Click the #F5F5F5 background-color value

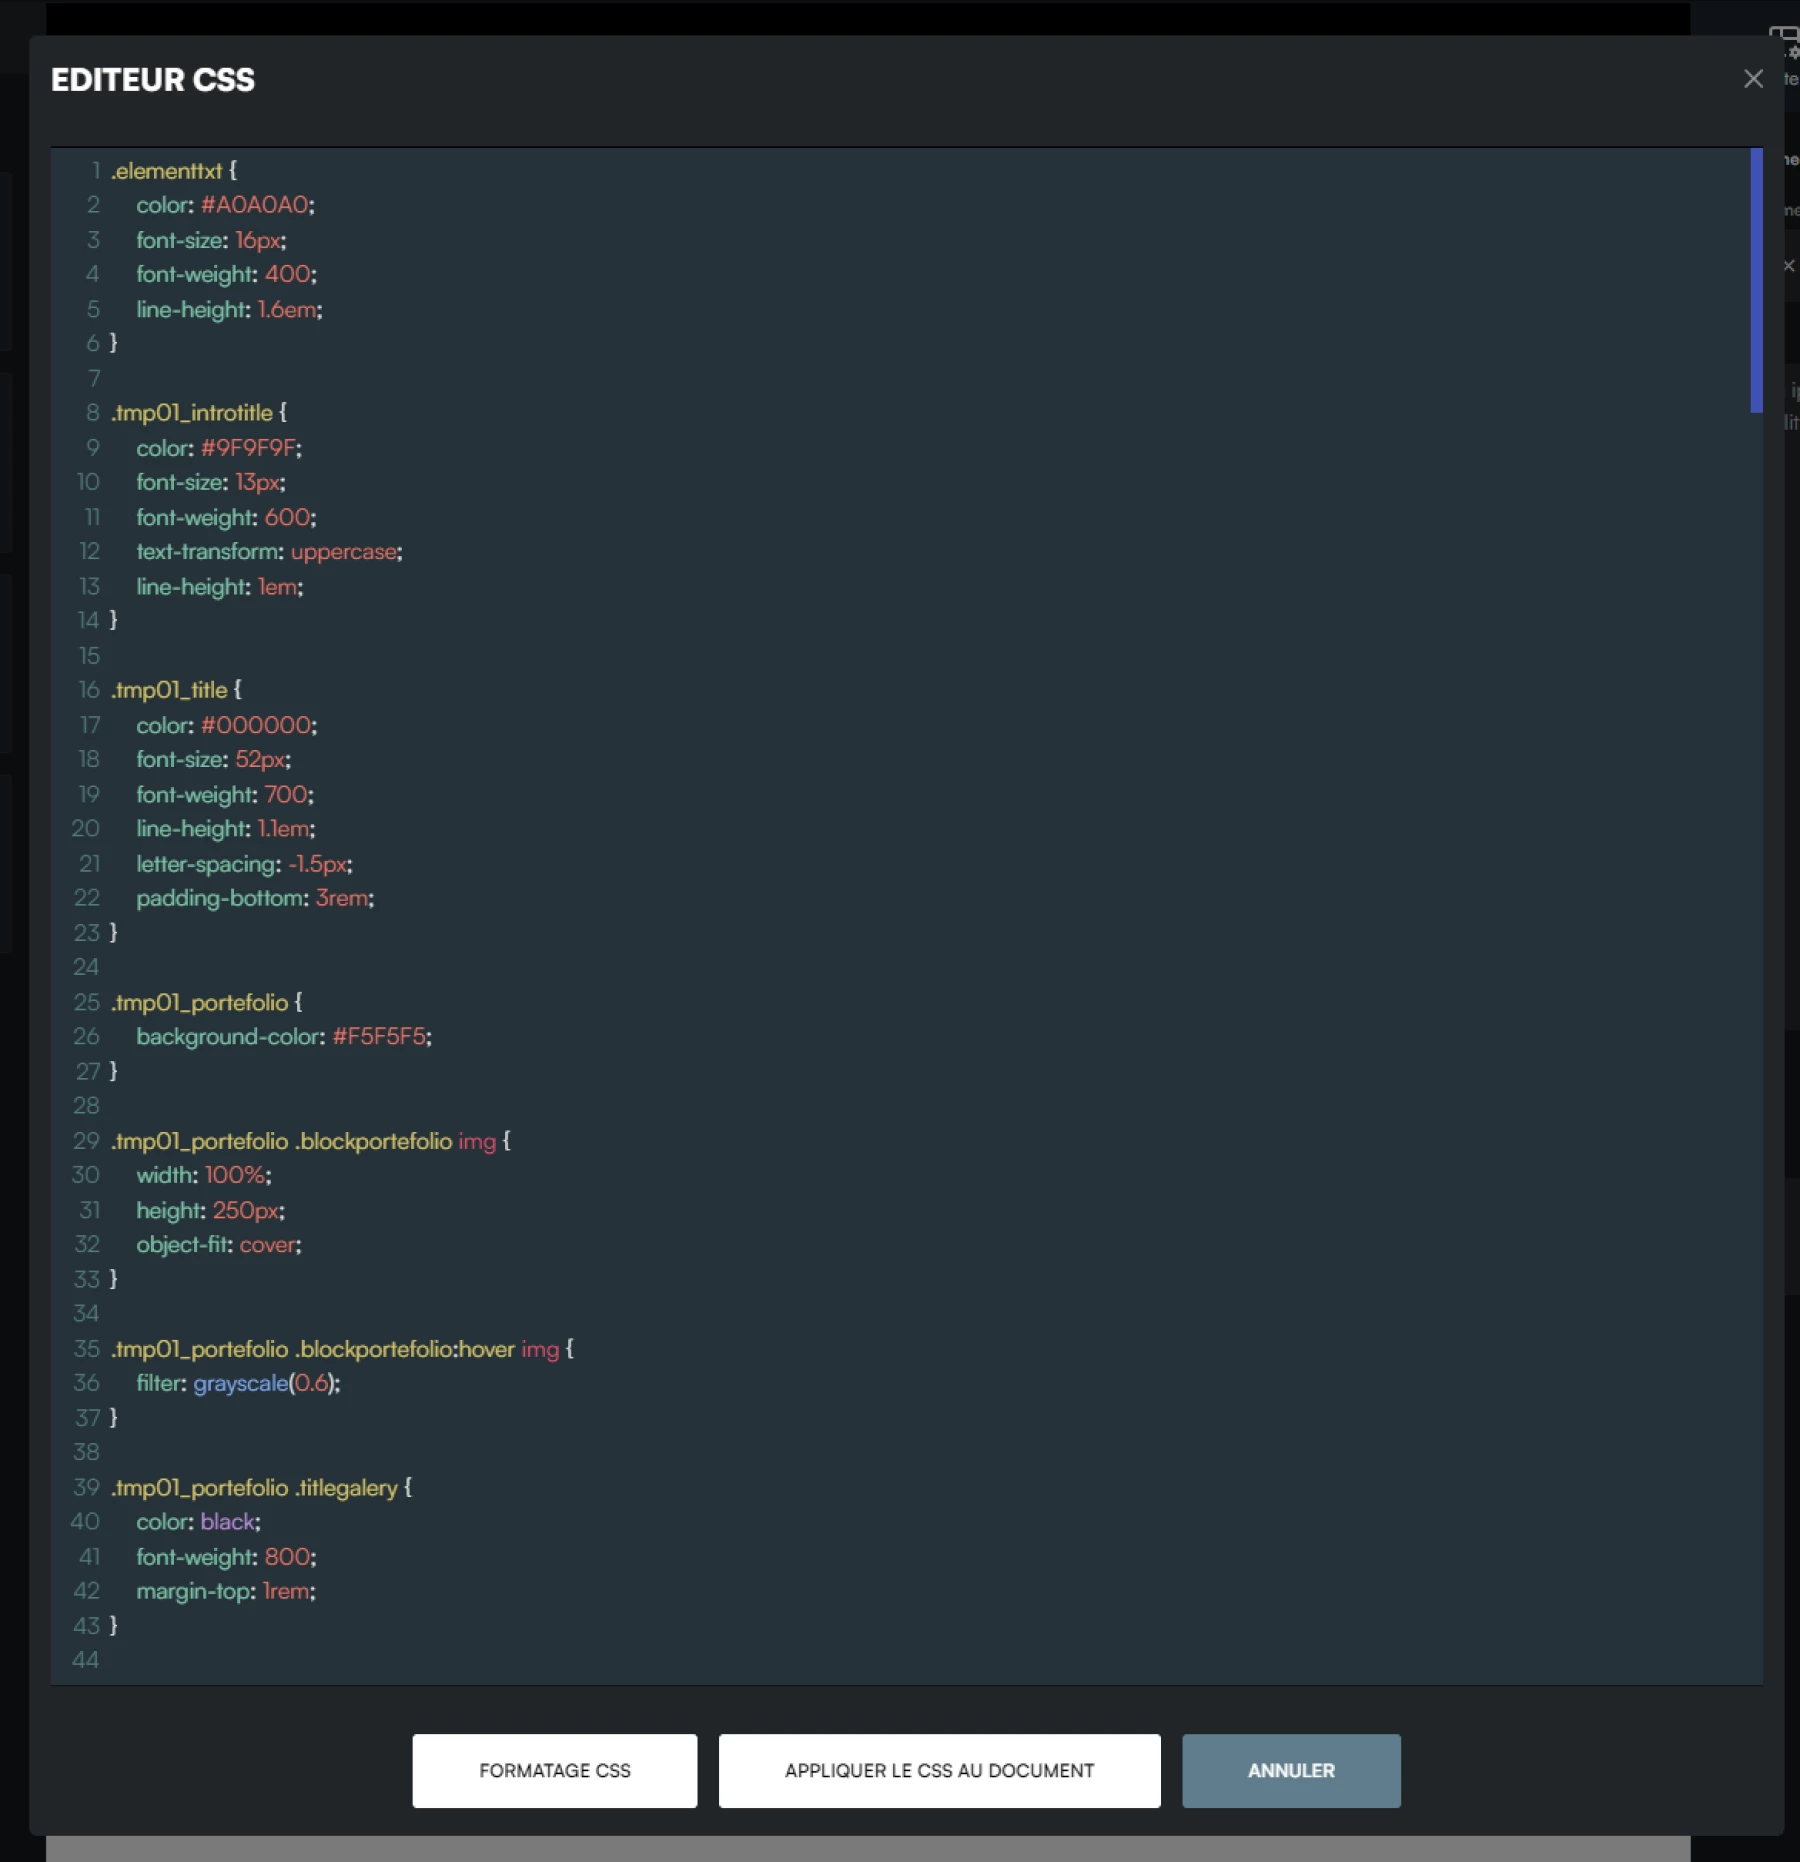[378, 1037]
